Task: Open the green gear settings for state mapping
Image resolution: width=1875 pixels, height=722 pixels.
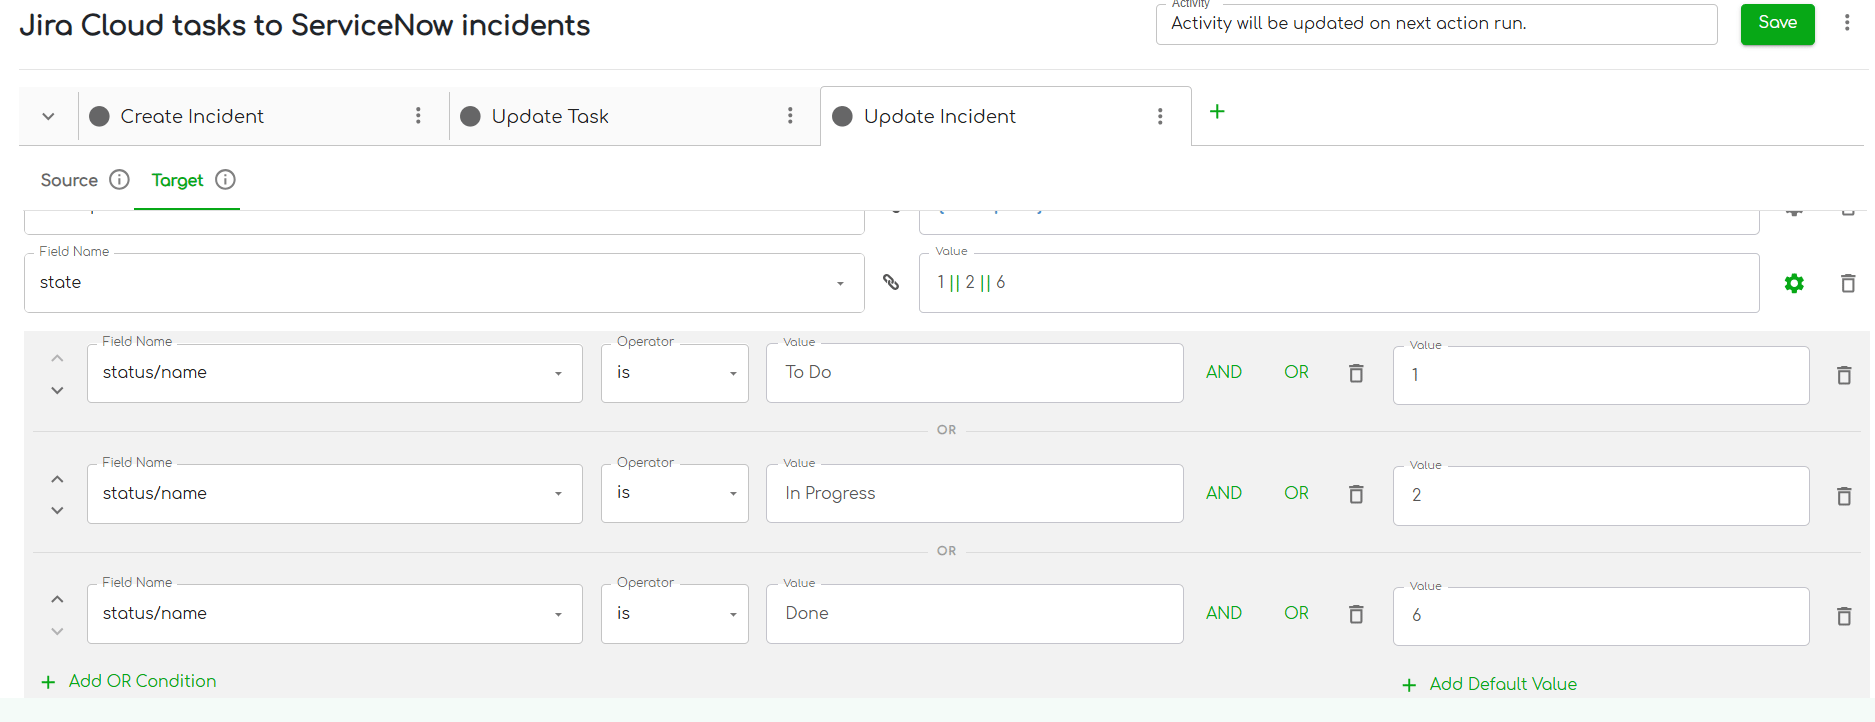Action: pyautogui.click(x=1794, y=283)
